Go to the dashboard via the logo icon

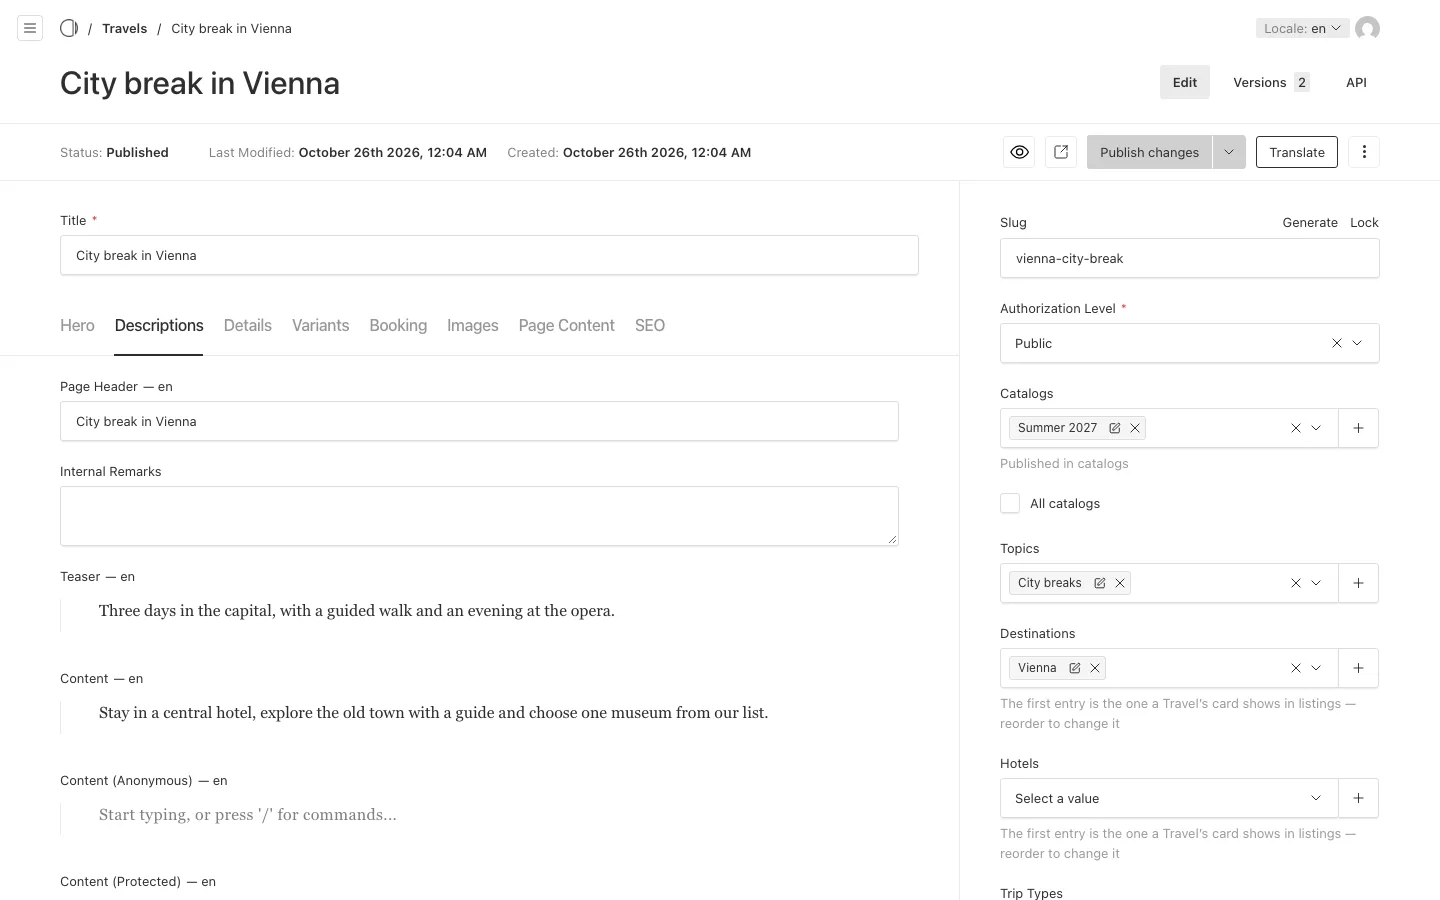69,28
